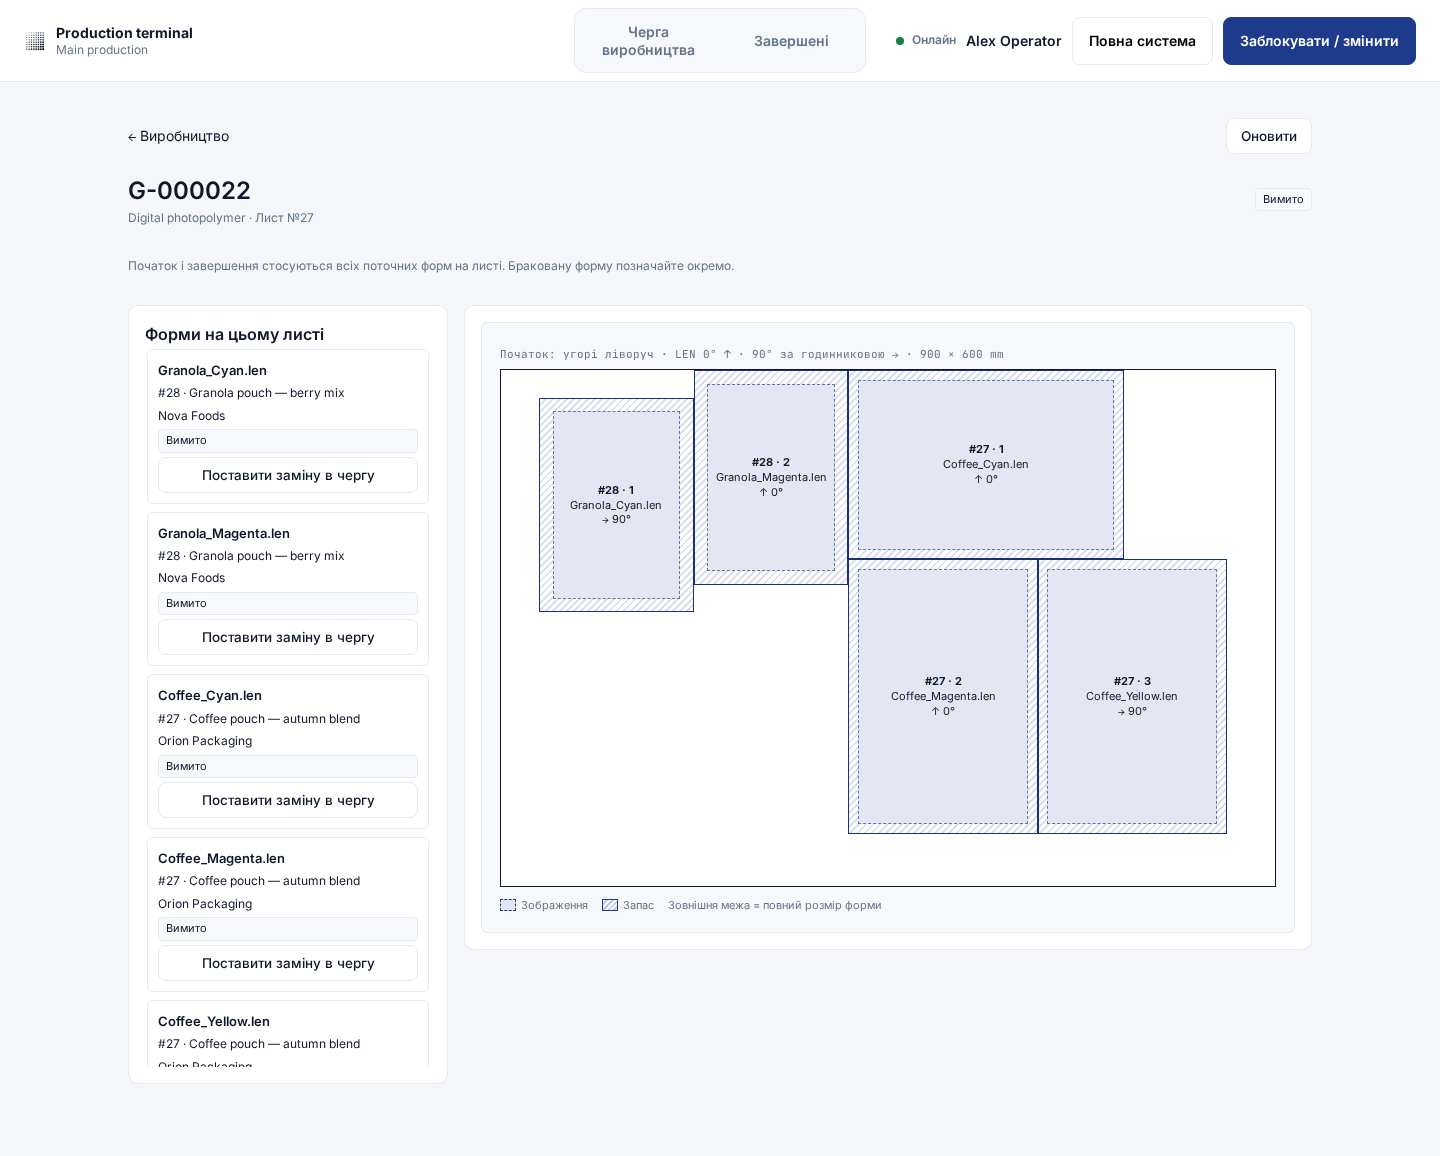
Task: Click the Вимито badge in Granola_Cyan.len card
Action: click(x=288, y=440)
